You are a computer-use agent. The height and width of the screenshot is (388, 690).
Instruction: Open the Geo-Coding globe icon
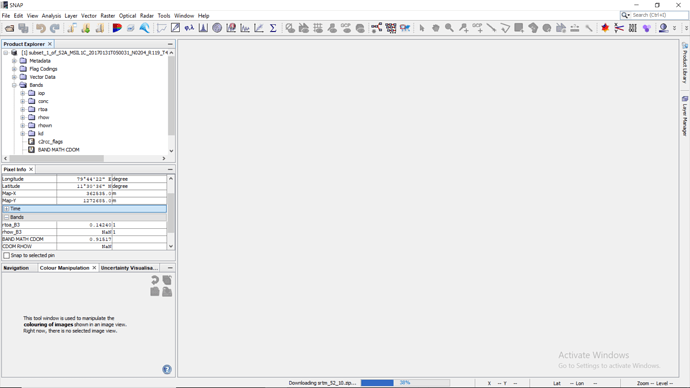pyautogui.click(x=217, y=28)
